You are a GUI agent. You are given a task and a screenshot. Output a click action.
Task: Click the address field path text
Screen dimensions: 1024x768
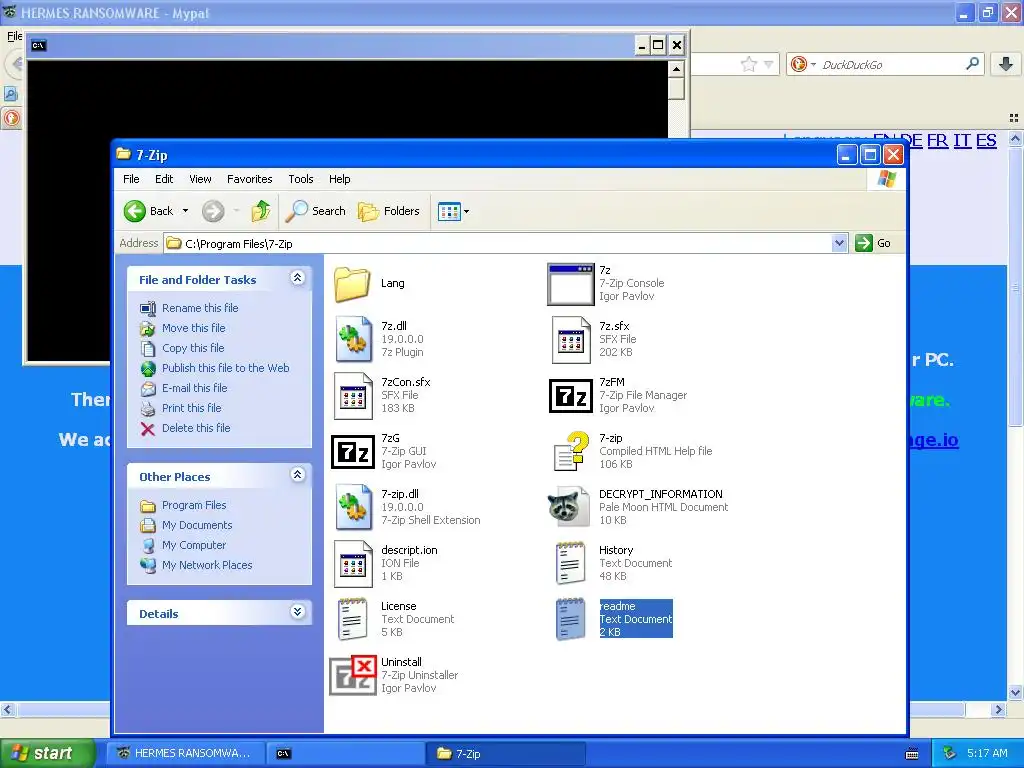(x=238, y=244)
